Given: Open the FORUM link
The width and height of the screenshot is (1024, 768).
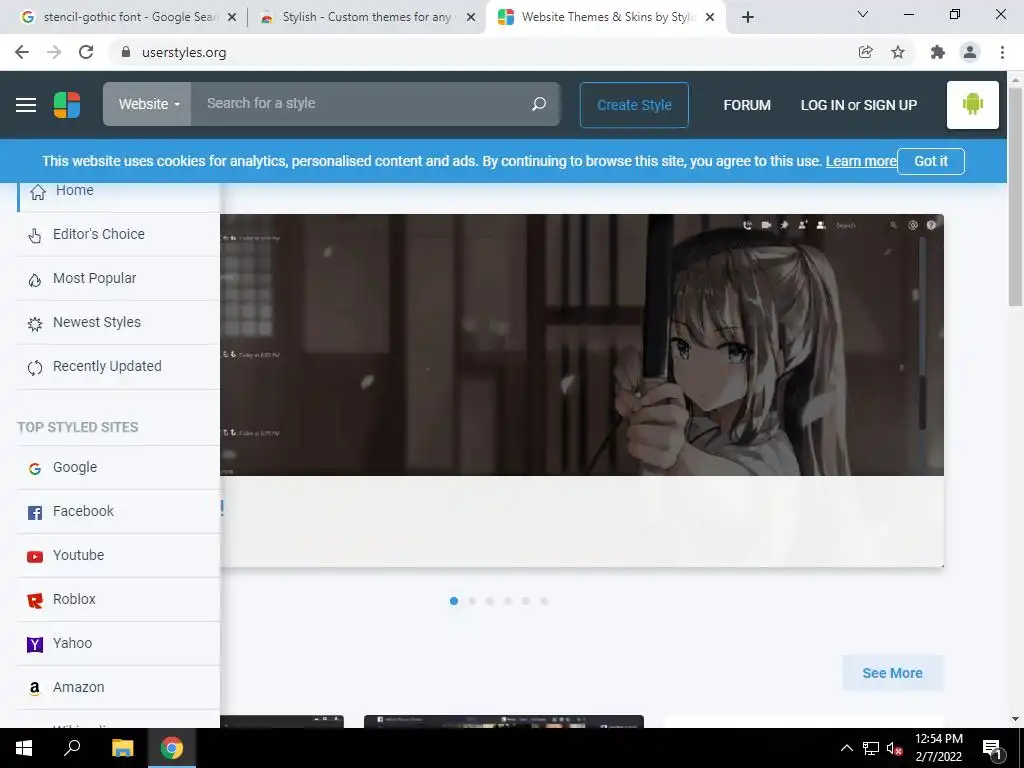Looking at the screenshot, I should pos(747,105).
